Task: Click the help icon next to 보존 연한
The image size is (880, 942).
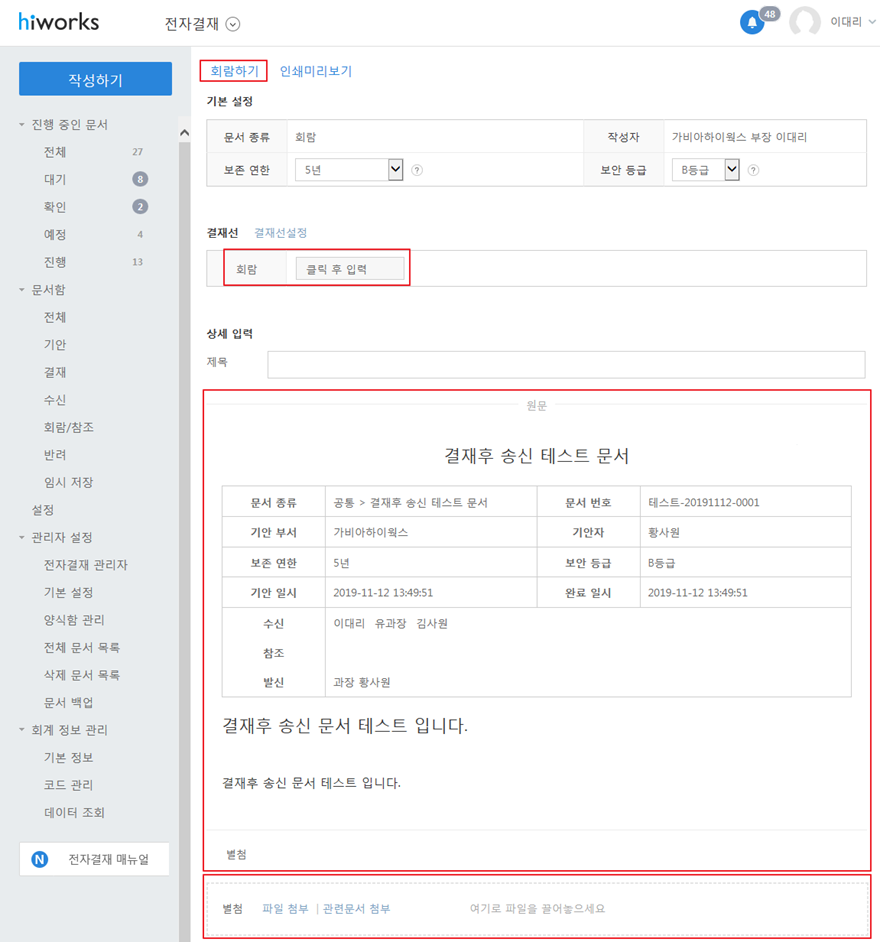Action: 417,170
